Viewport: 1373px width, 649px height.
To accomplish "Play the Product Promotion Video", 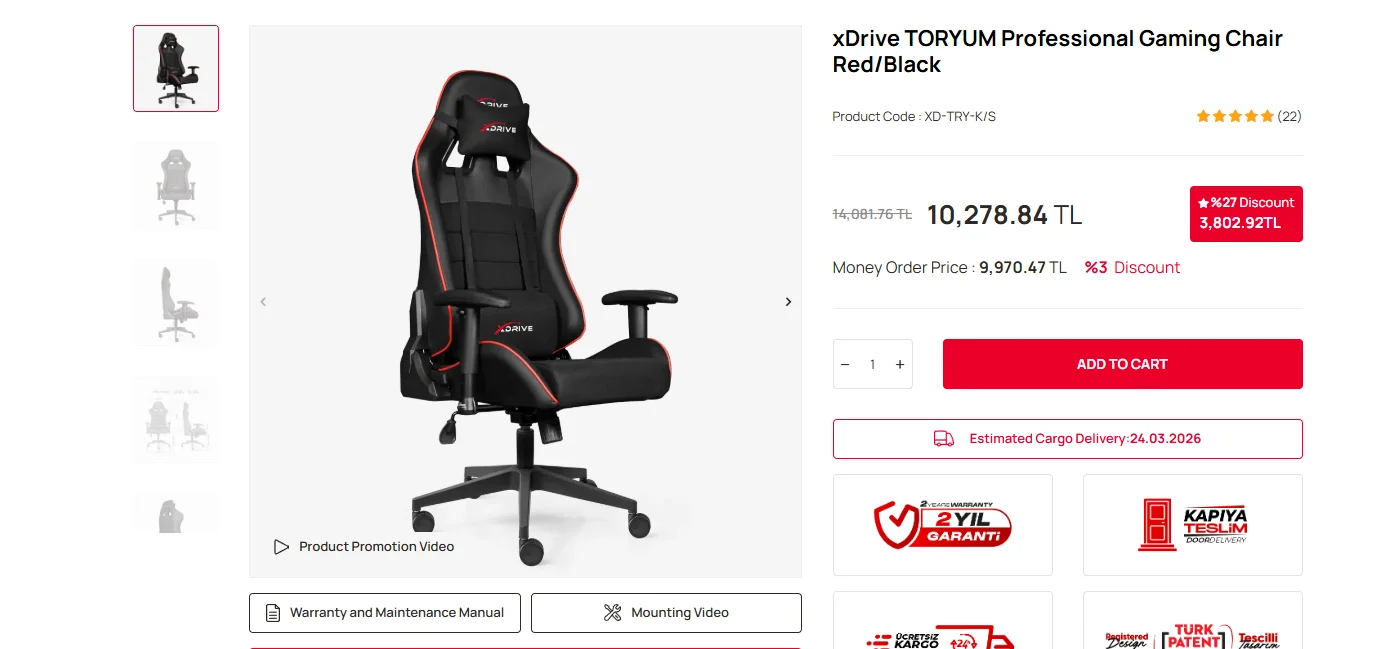I will 364,547.
